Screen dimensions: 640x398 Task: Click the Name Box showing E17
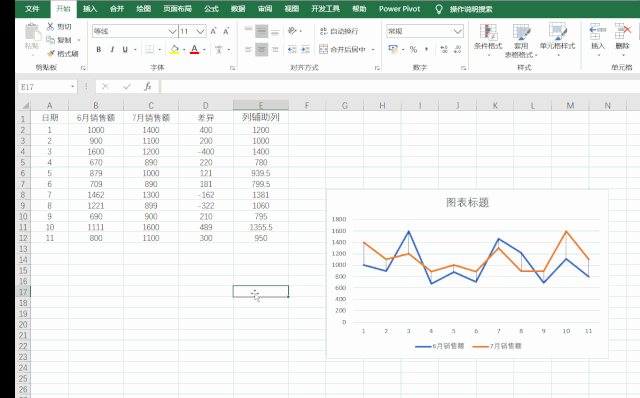[x=44, y=87]
